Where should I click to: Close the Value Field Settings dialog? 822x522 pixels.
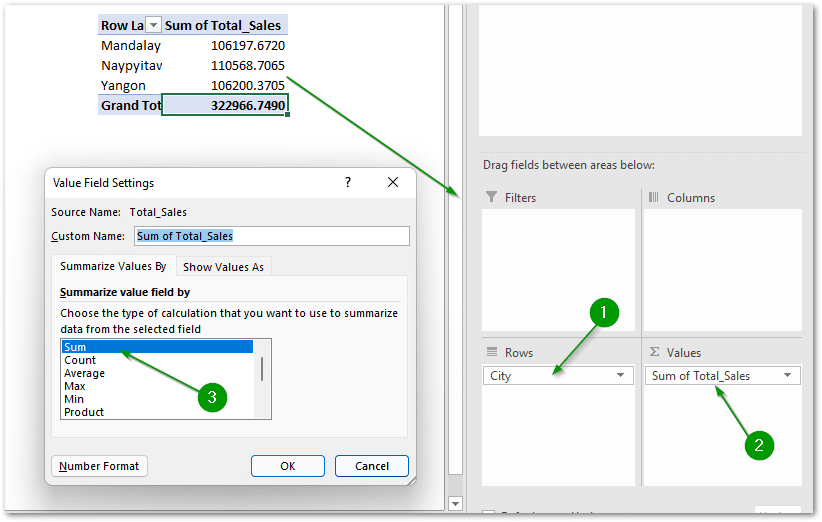(x=393, y=182)
